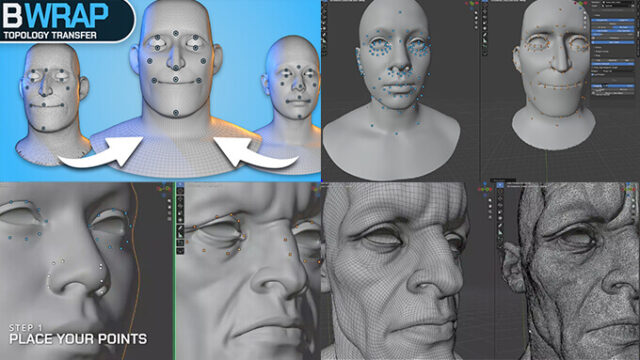The image size is (640, 360).
Task: Click the pan hand icon in bottom-left viewport
Action: click(x=169, y=207)
